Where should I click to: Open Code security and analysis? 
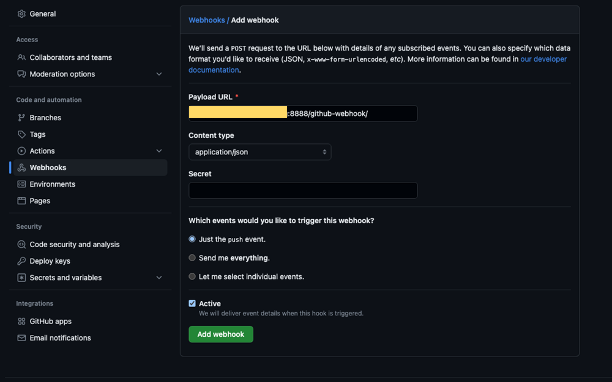click(x=74, y=244)
